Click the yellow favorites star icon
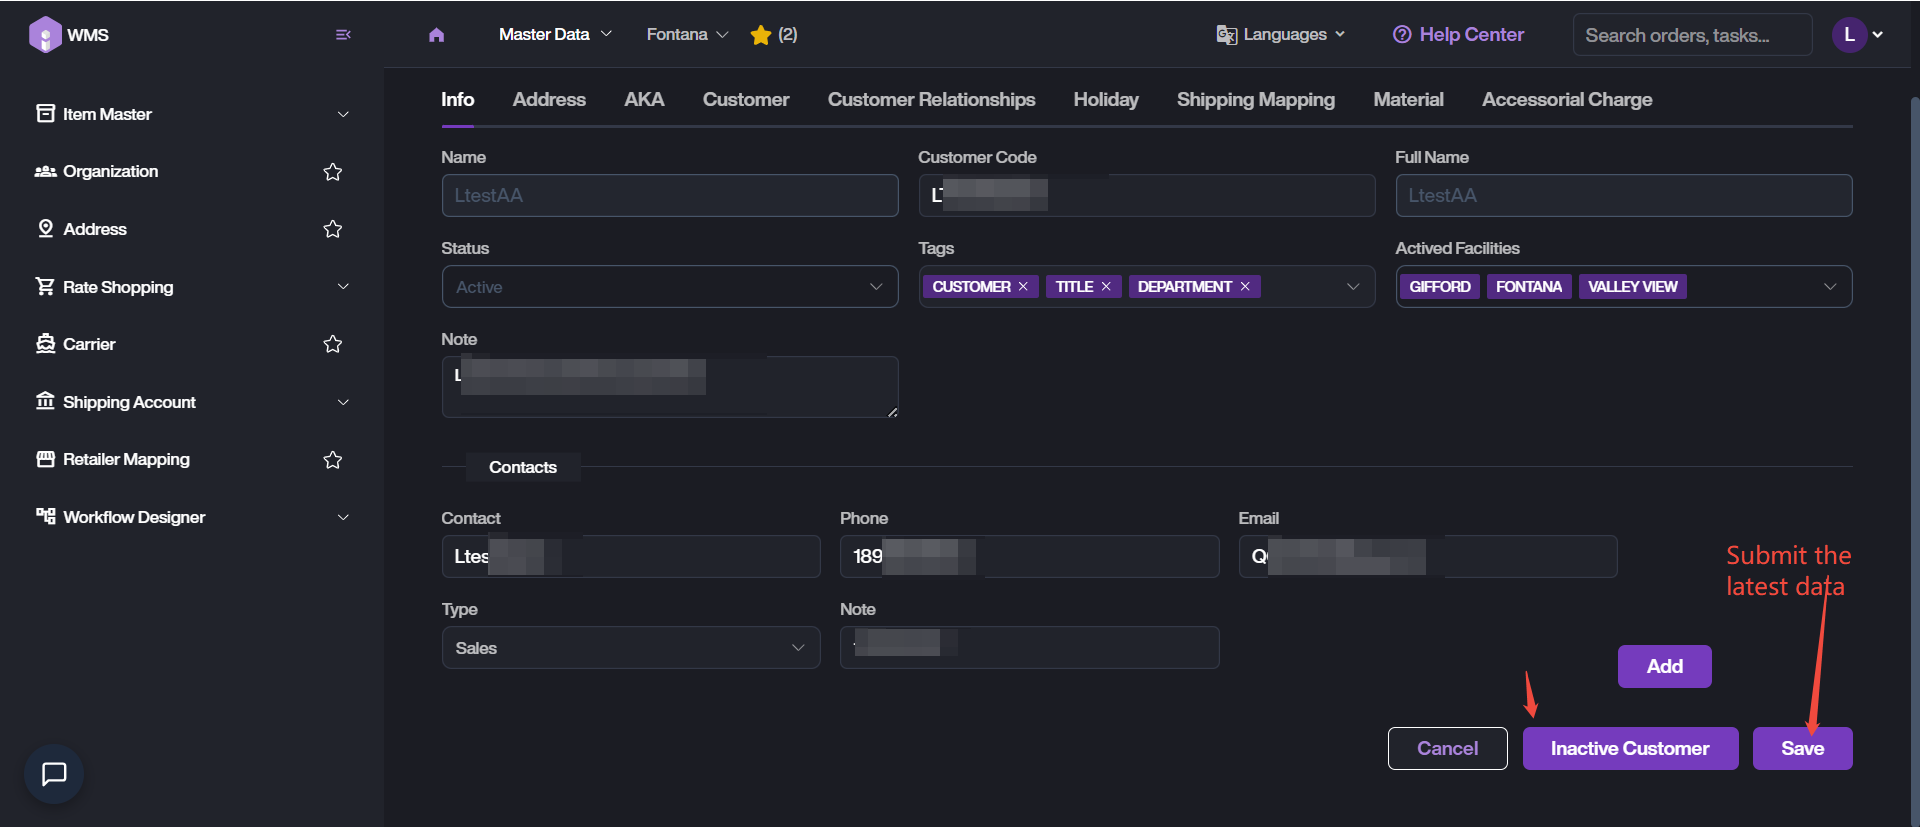Screen dimensions: 1920x827 tap(761, 35)
